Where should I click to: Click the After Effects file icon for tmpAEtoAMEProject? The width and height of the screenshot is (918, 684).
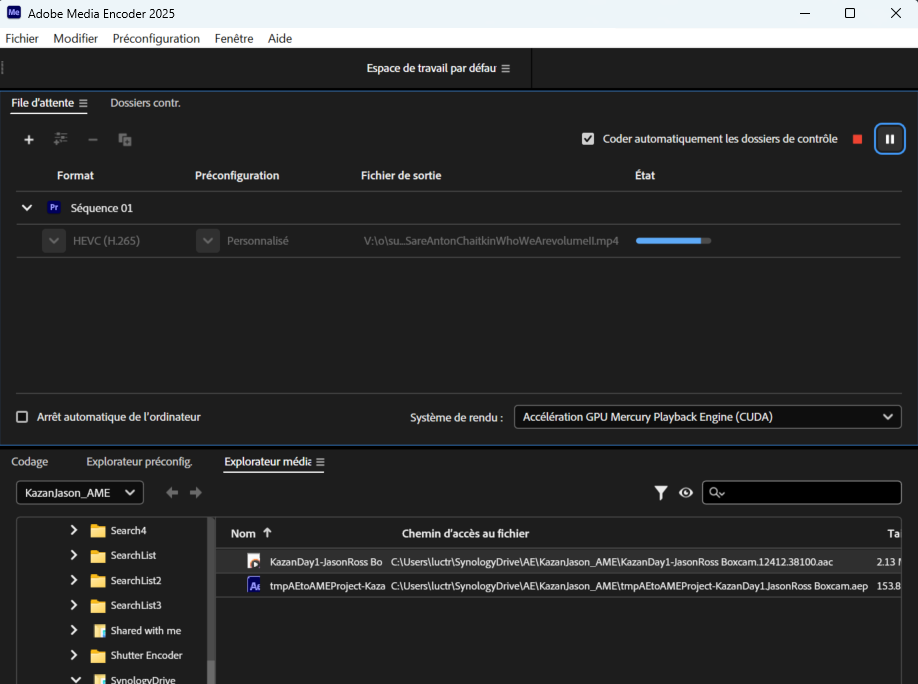pos(254,586)
